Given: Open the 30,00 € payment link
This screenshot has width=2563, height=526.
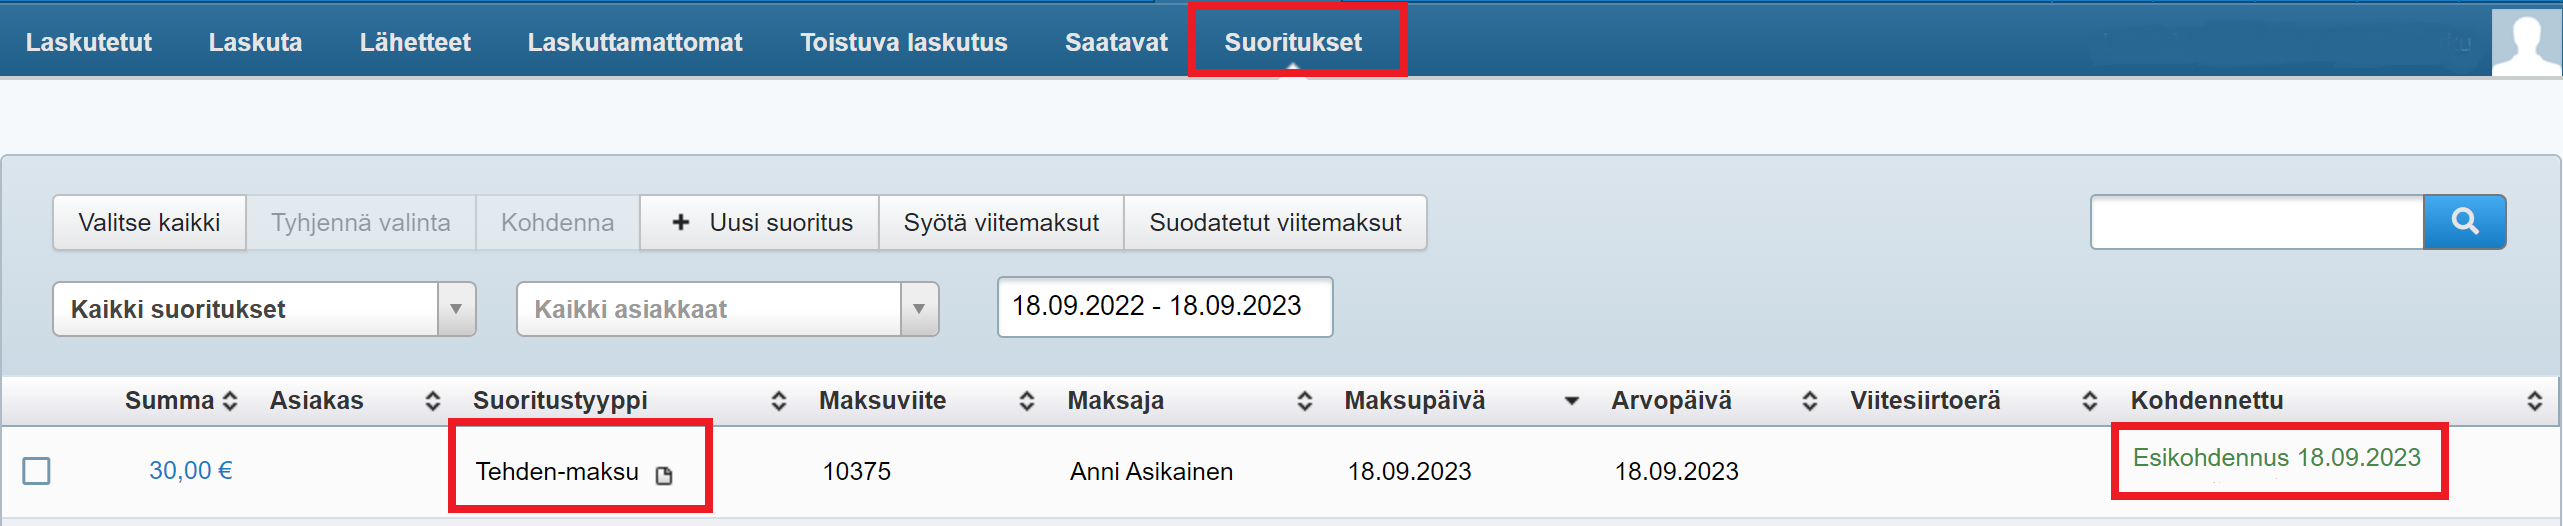Looking at the screenshot, I should pos(190,471).
